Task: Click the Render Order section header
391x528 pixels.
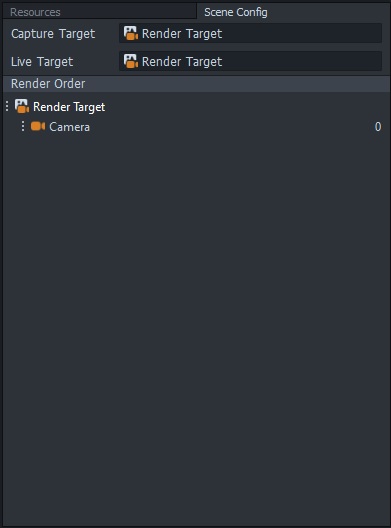Action: 196,84
